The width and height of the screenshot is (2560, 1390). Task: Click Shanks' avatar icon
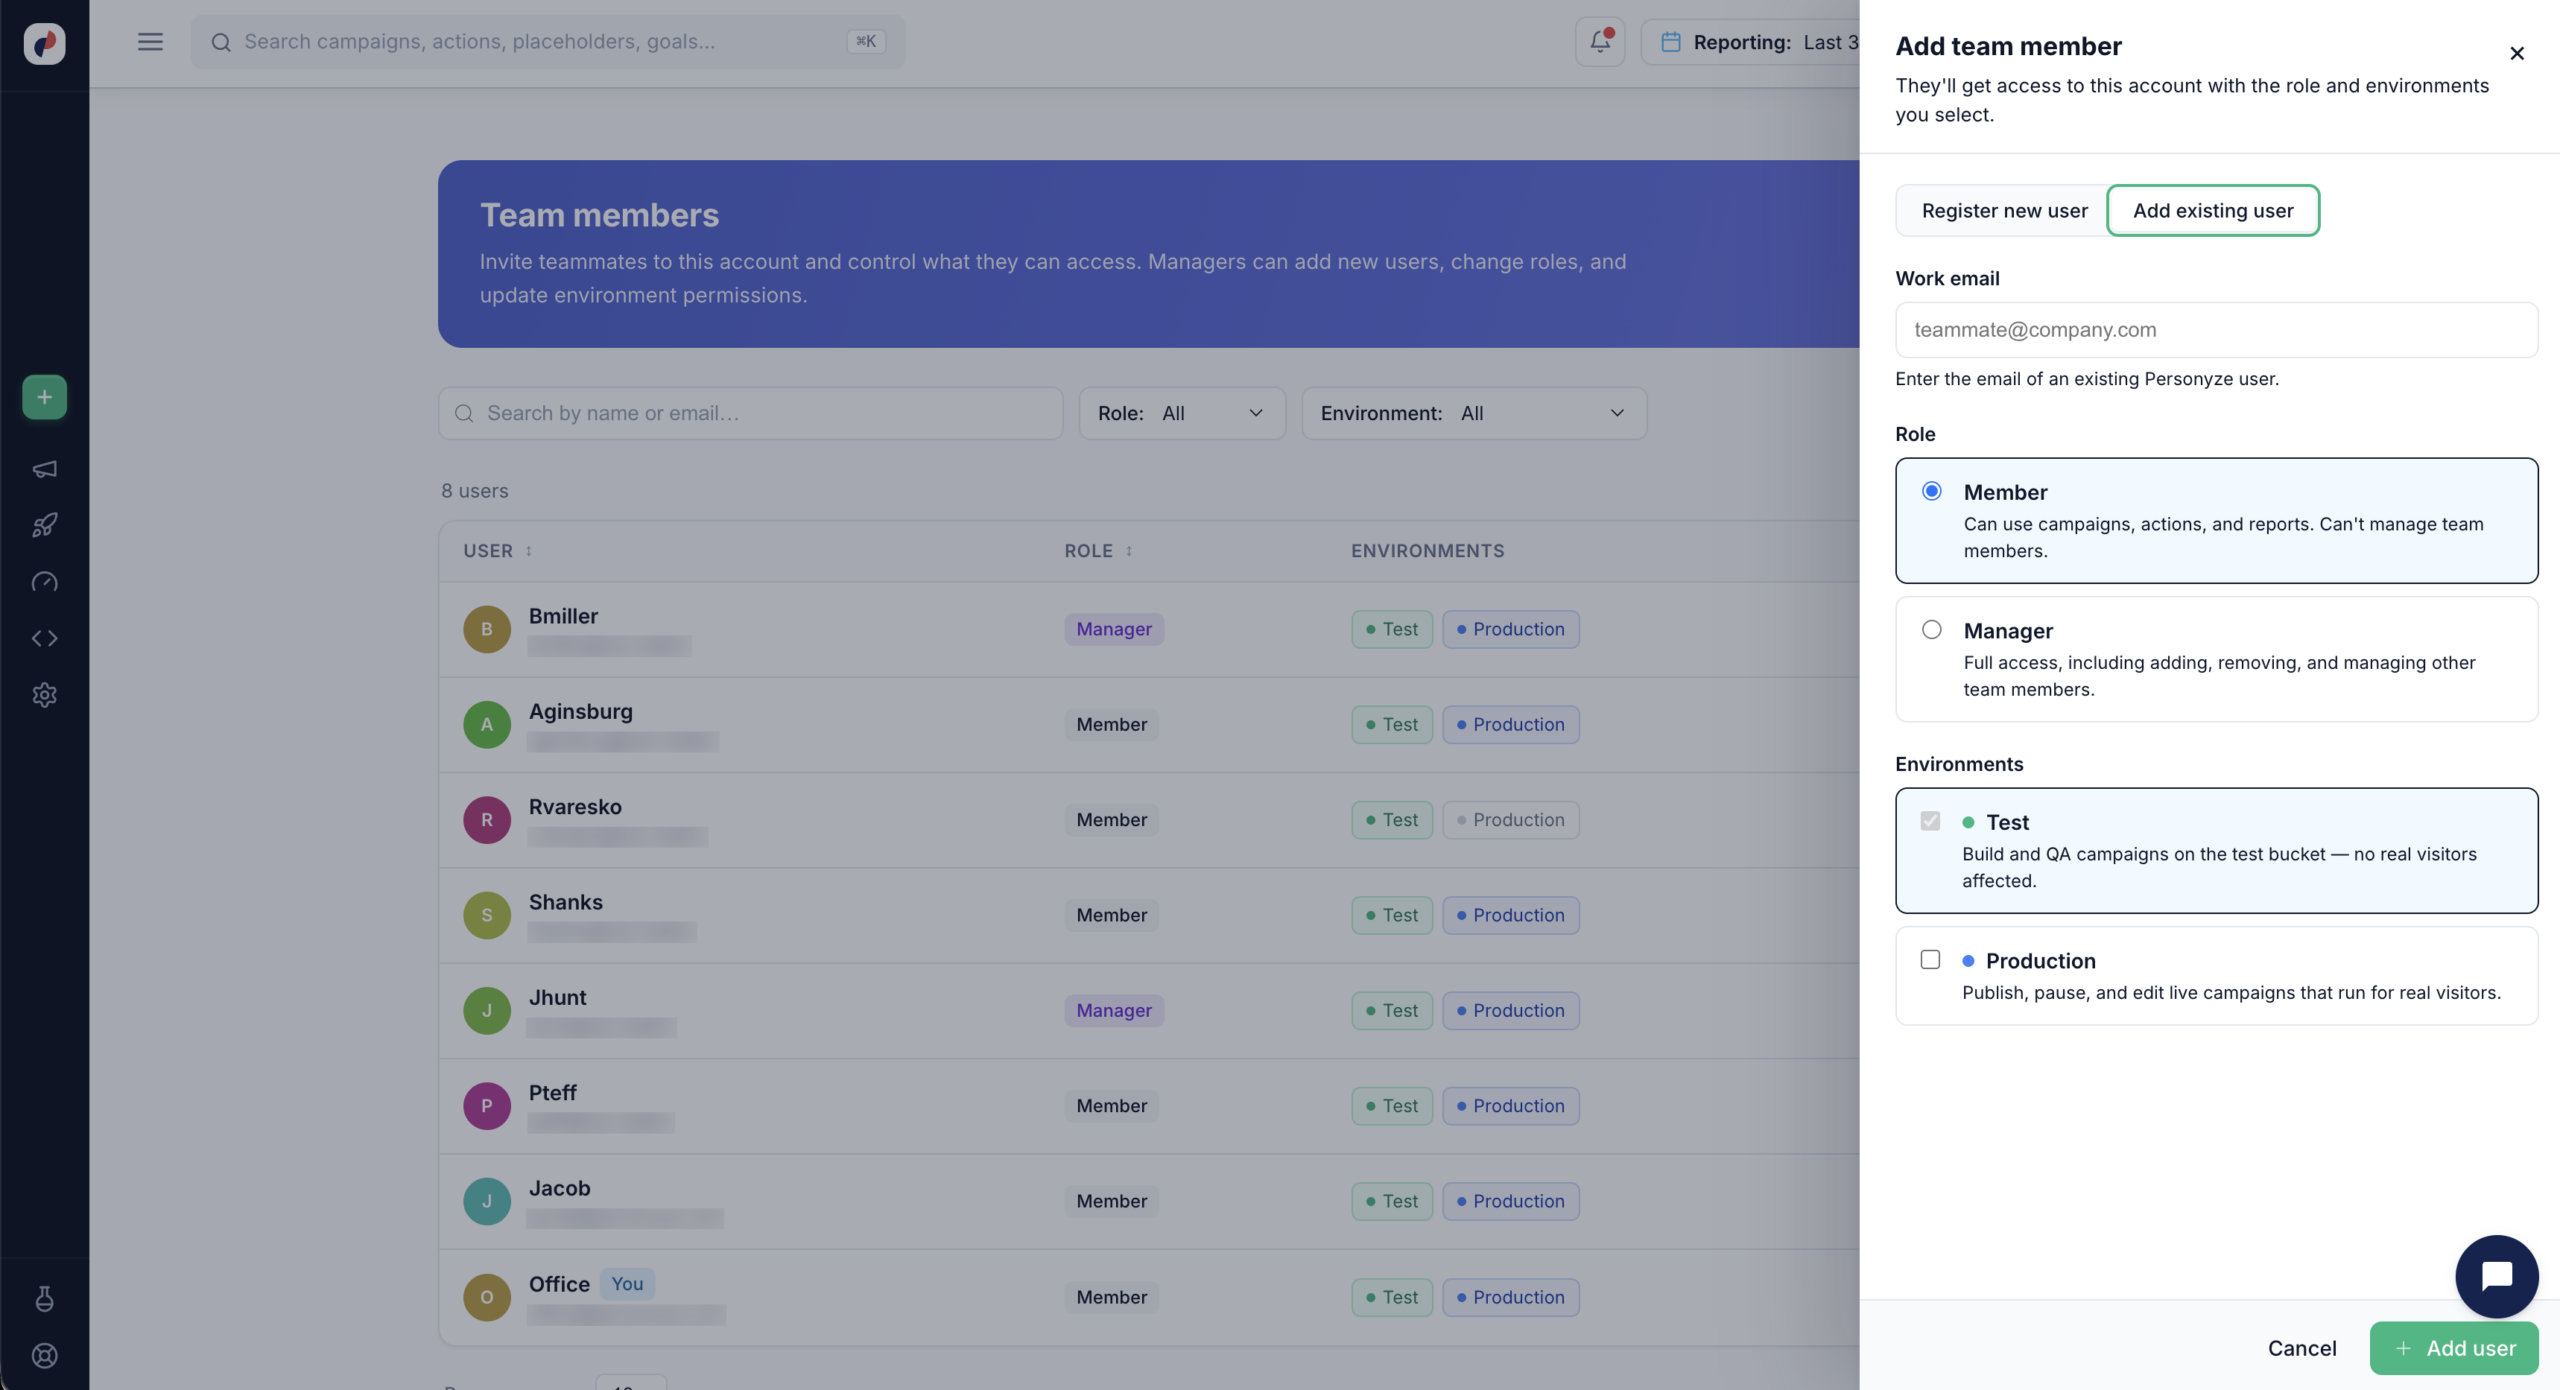pos(487,915)
